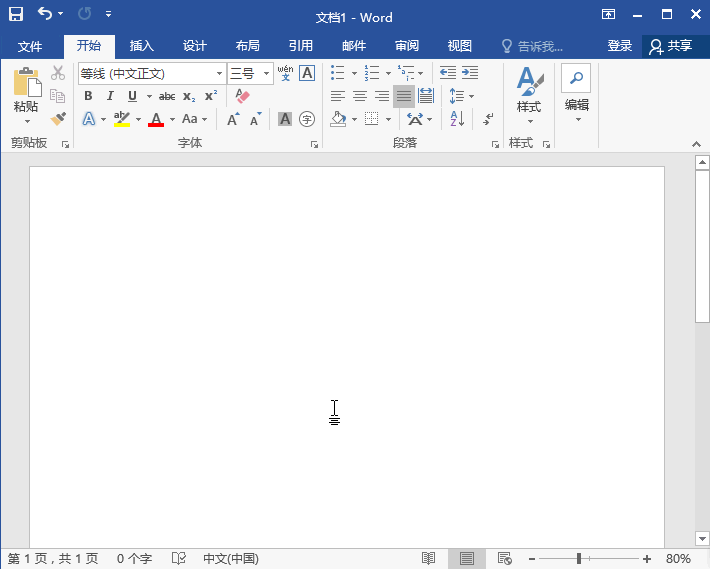Open the font size dropdown
Viewport: 710px width, 569px height.
266,74
